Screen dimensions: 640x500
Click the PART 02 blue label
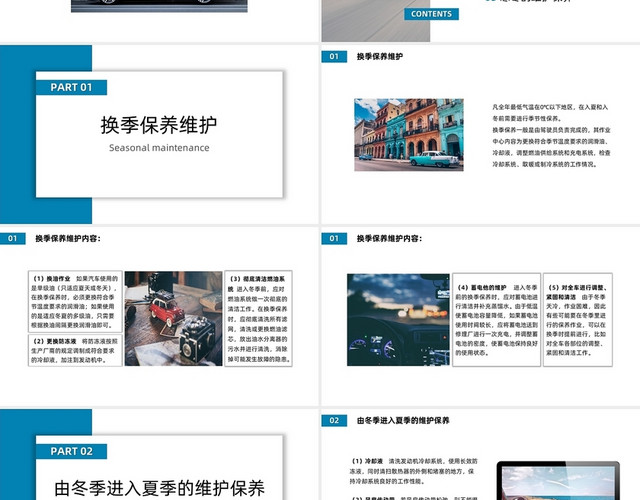point(71,451)
